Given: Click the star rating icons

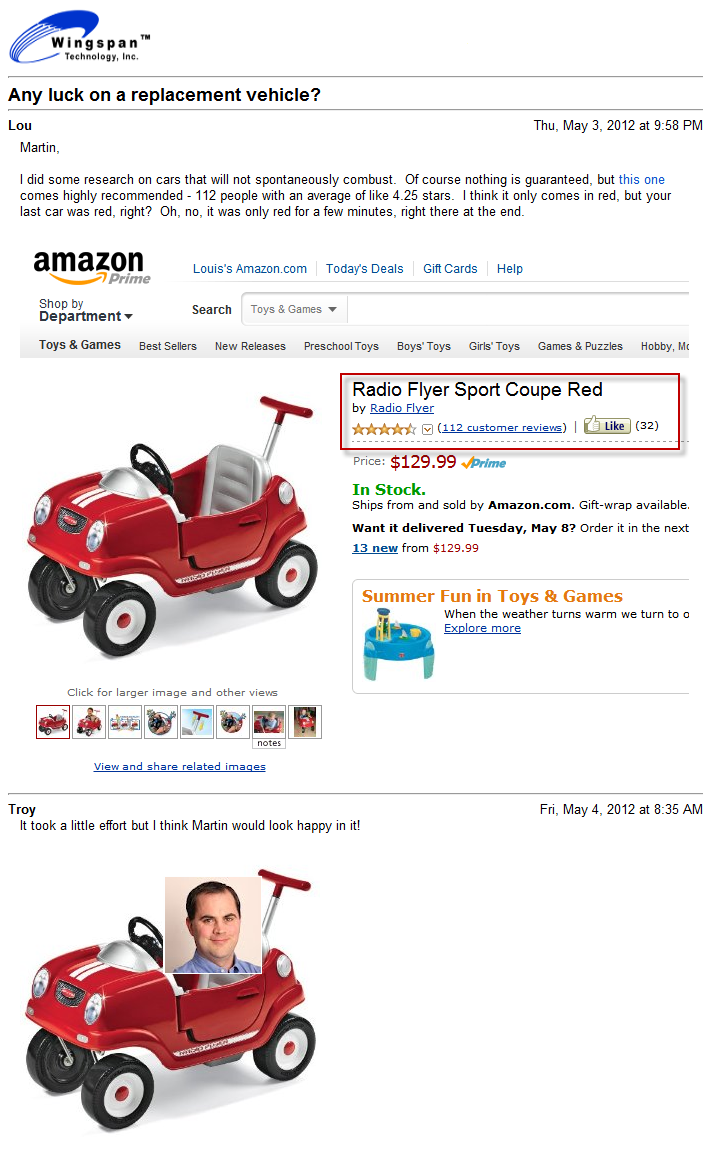Looking at the screenshot, I should [384, 428].
